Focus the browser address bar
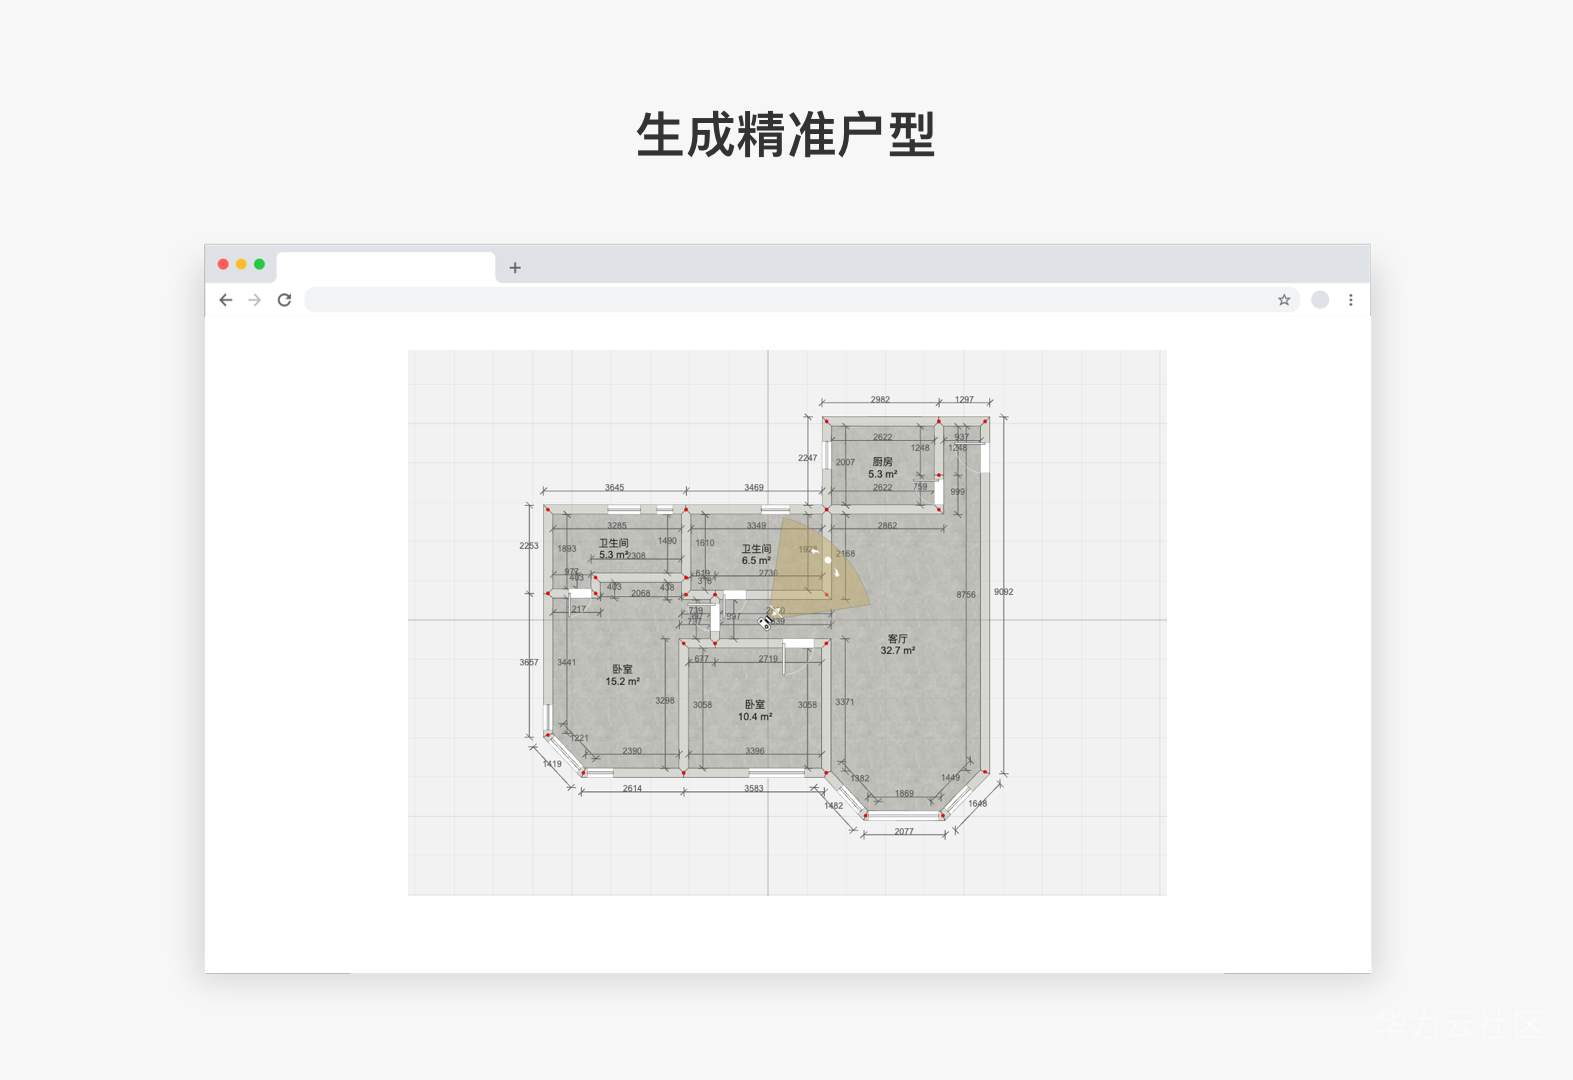The height and width of the screenshot is (1080, 1573). (802, 300)
